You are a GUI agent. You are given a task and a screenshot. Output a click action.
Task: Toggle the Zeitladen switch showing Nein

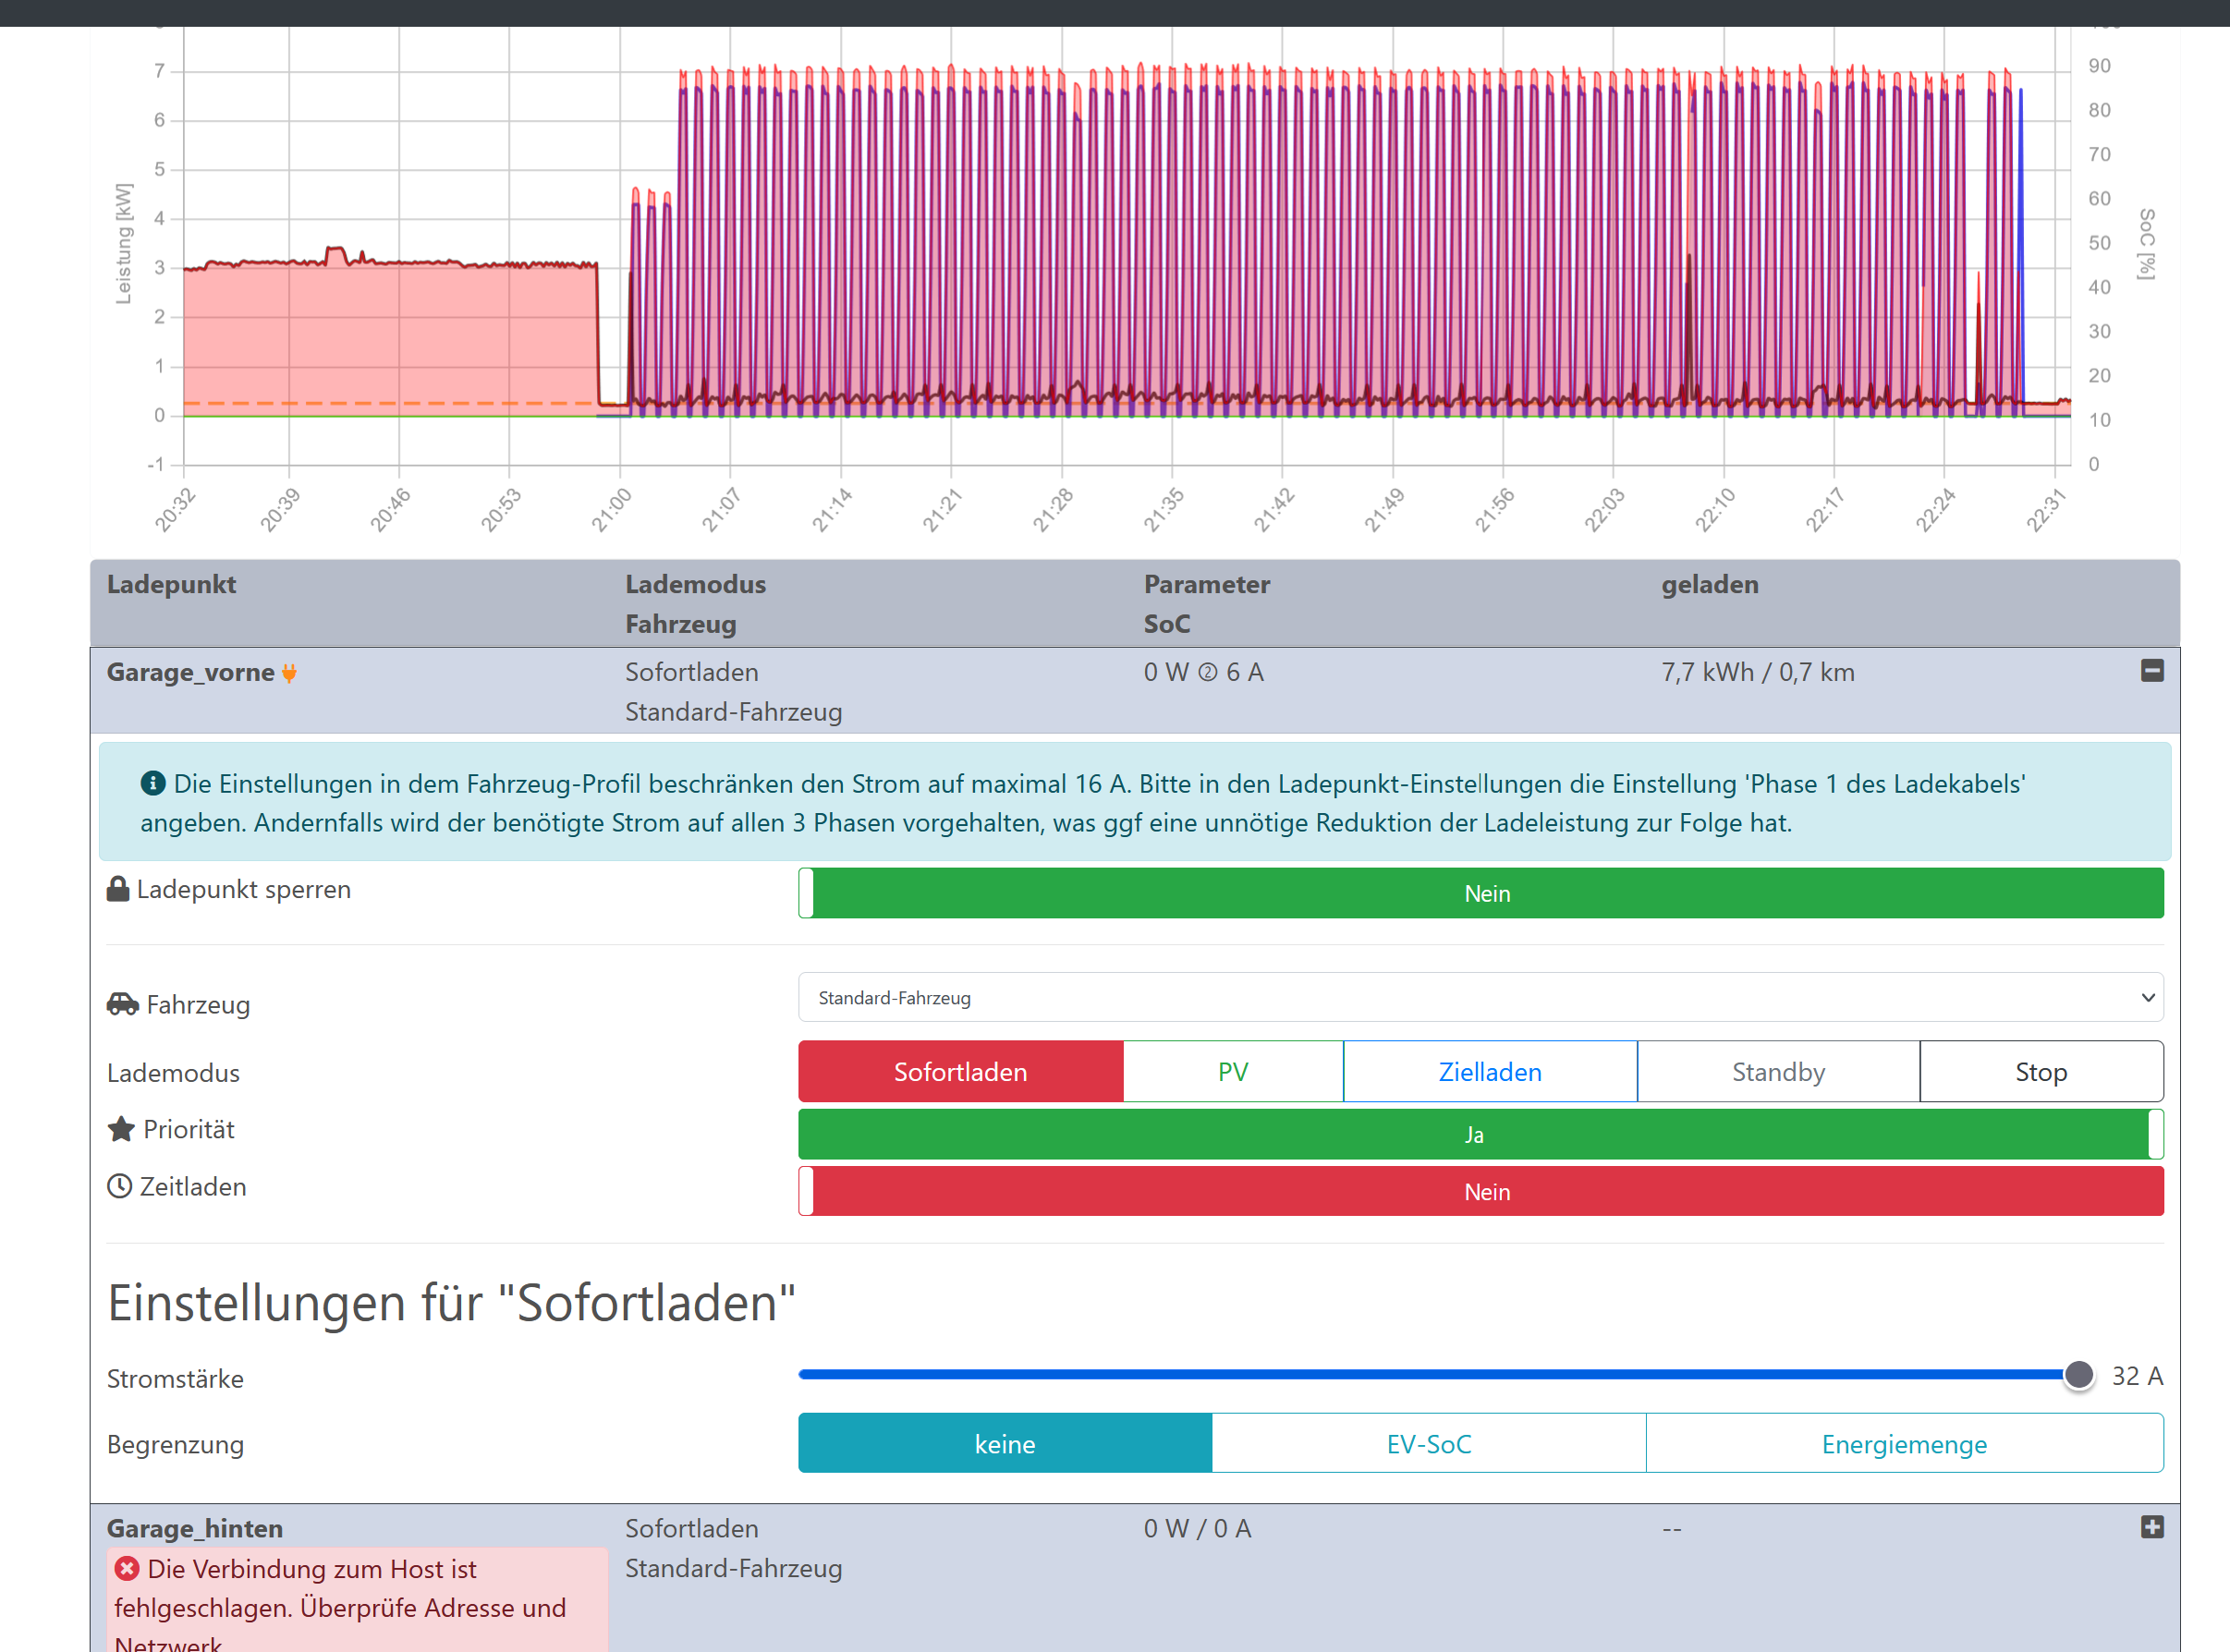point(1480,1191)
